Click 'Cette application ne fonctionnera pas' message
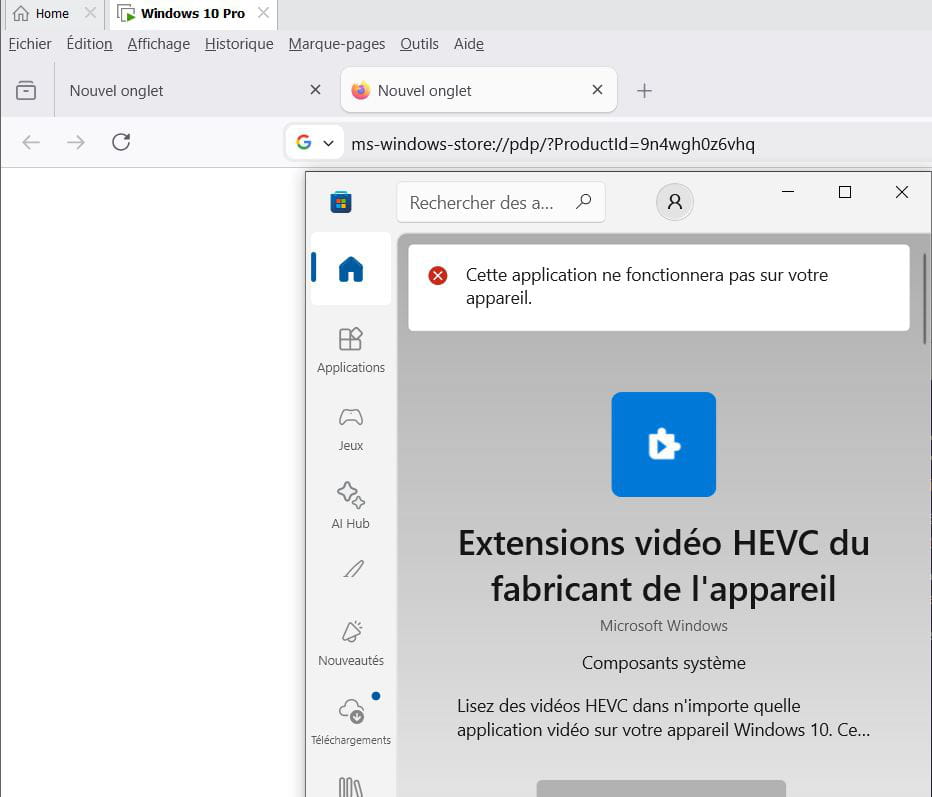Image resolution: width=932 pixels, height=797 pixels. [x=647, y=286]
